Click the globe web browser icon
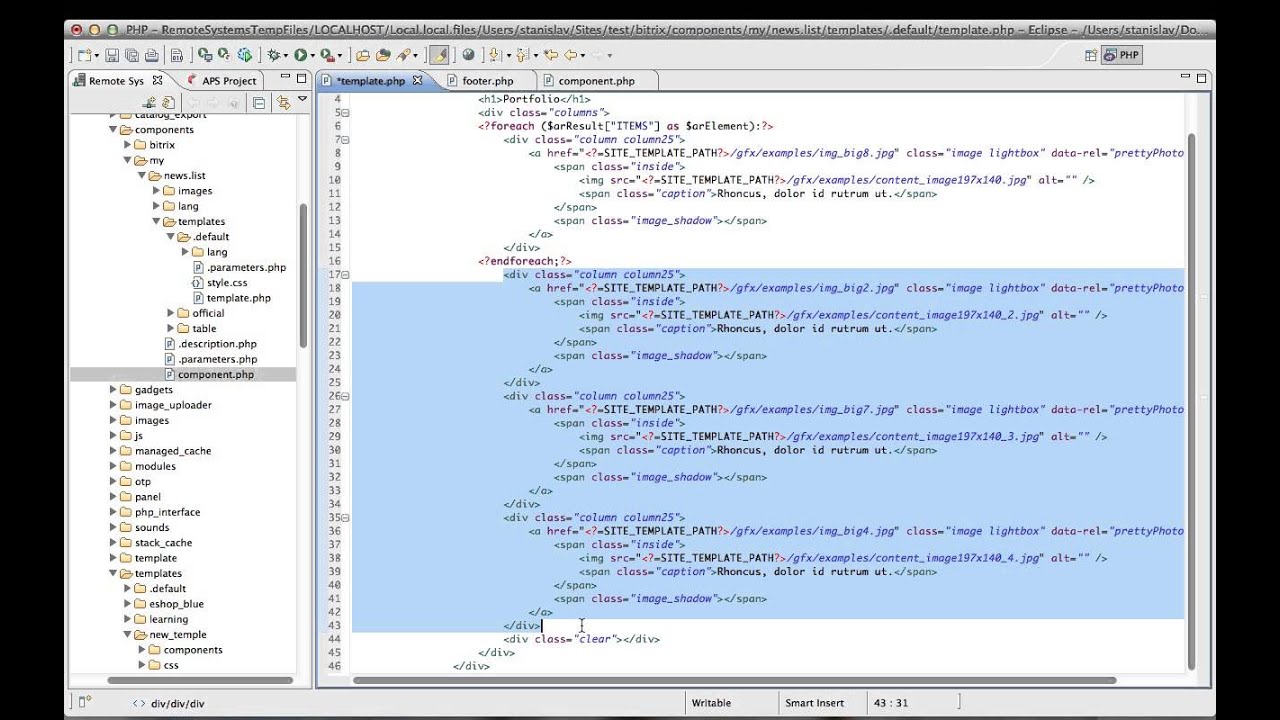Image resolution: width=1280 pixels, height=720 pixels. 468,55
